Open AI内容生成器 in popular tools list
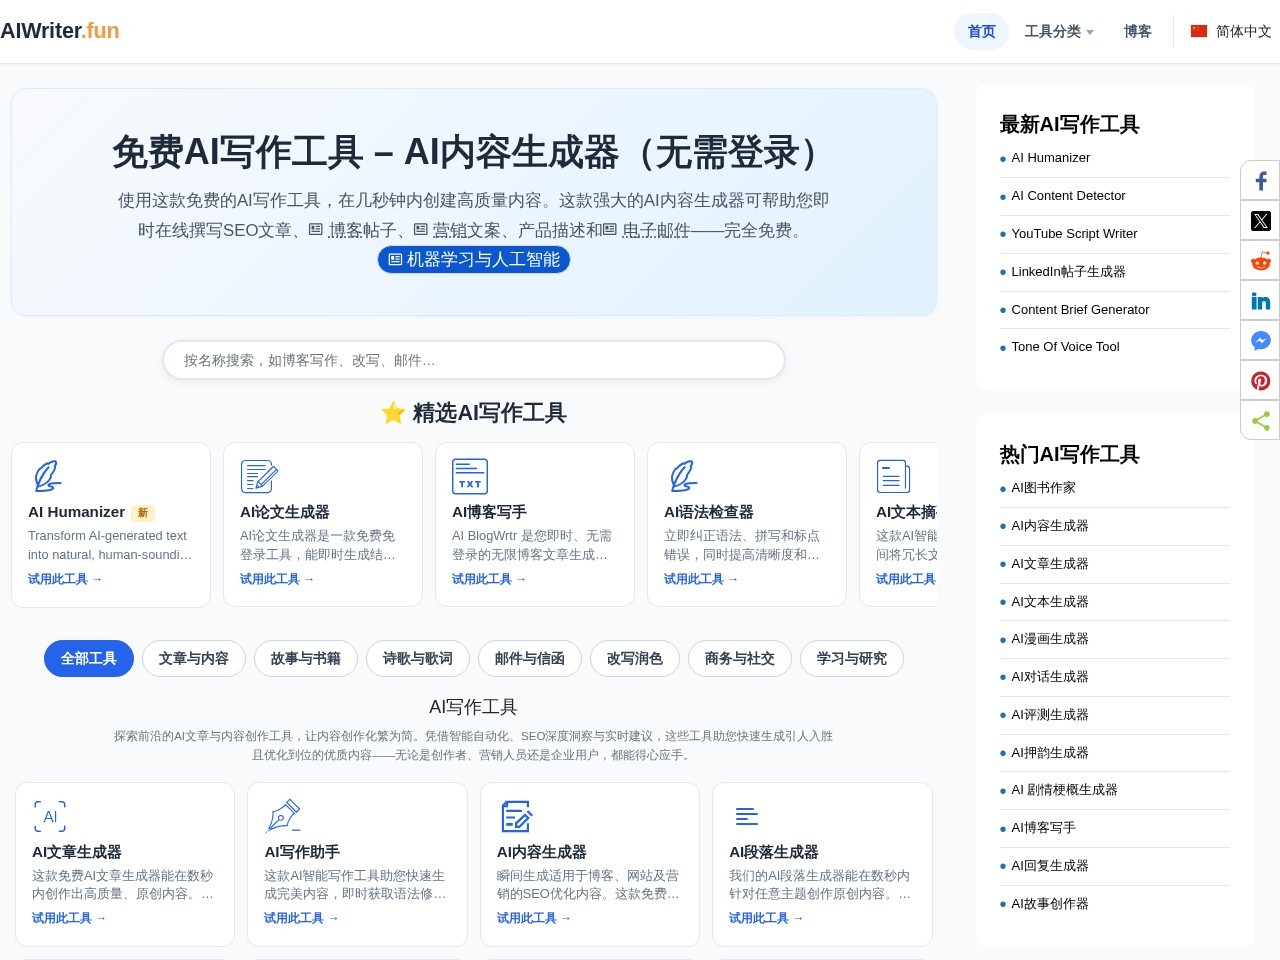This screenshot has width=1280, height=960. click(1049, 526)
